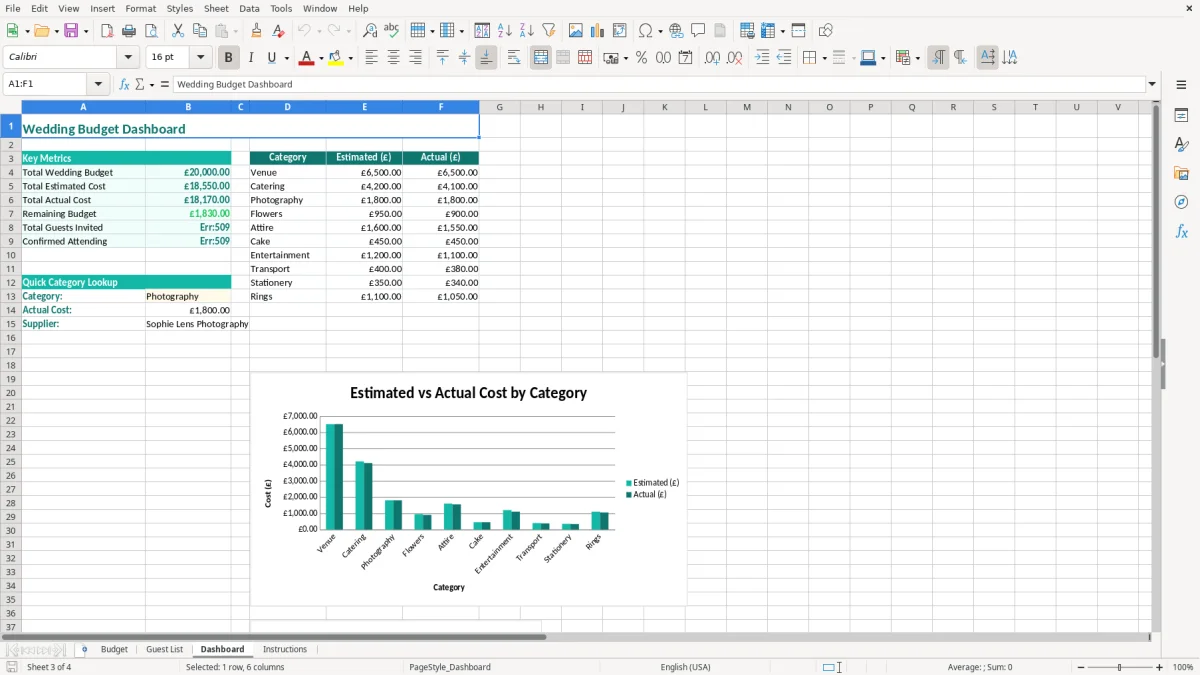Screen dimensions: 1200x675
Task: Insert a chart
Action: [x=598, y=30]
